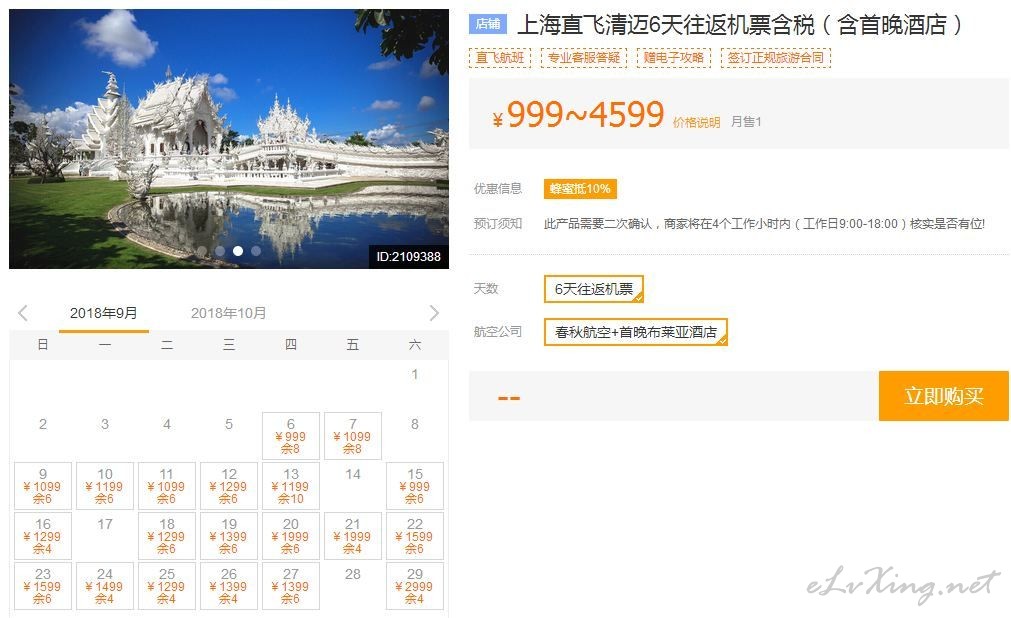The width and height of the screenshot is (1011, 618).
Task: Go to next month with right arrow
Action: tap(434, 314)
